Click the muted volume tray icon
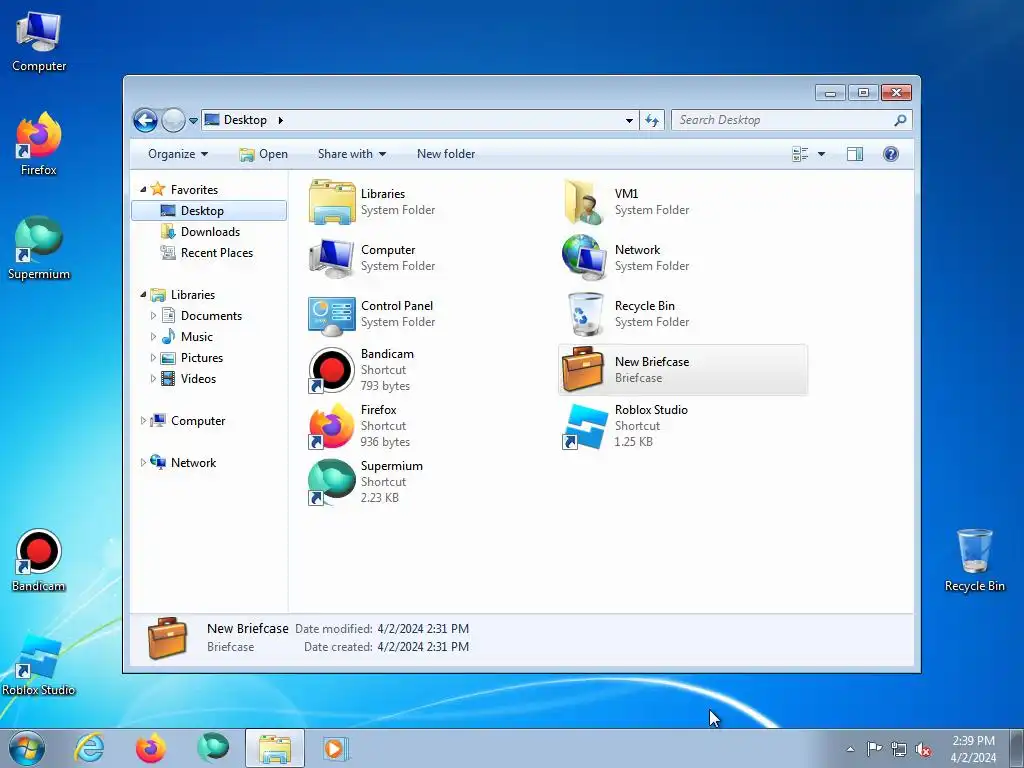 click(923, 749)
